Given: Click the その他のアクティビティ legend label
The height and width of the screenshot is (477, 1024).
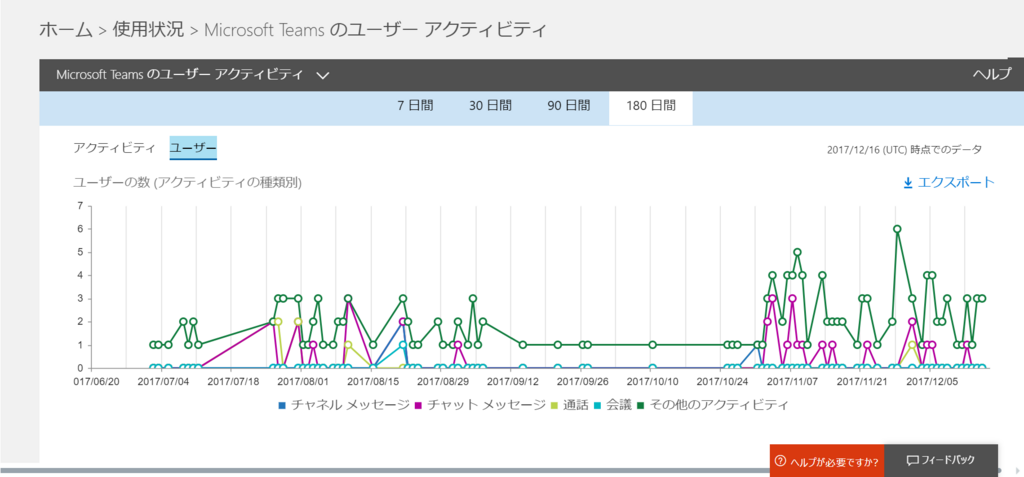Looking at the screenshot, I should [x=719, y=406].
